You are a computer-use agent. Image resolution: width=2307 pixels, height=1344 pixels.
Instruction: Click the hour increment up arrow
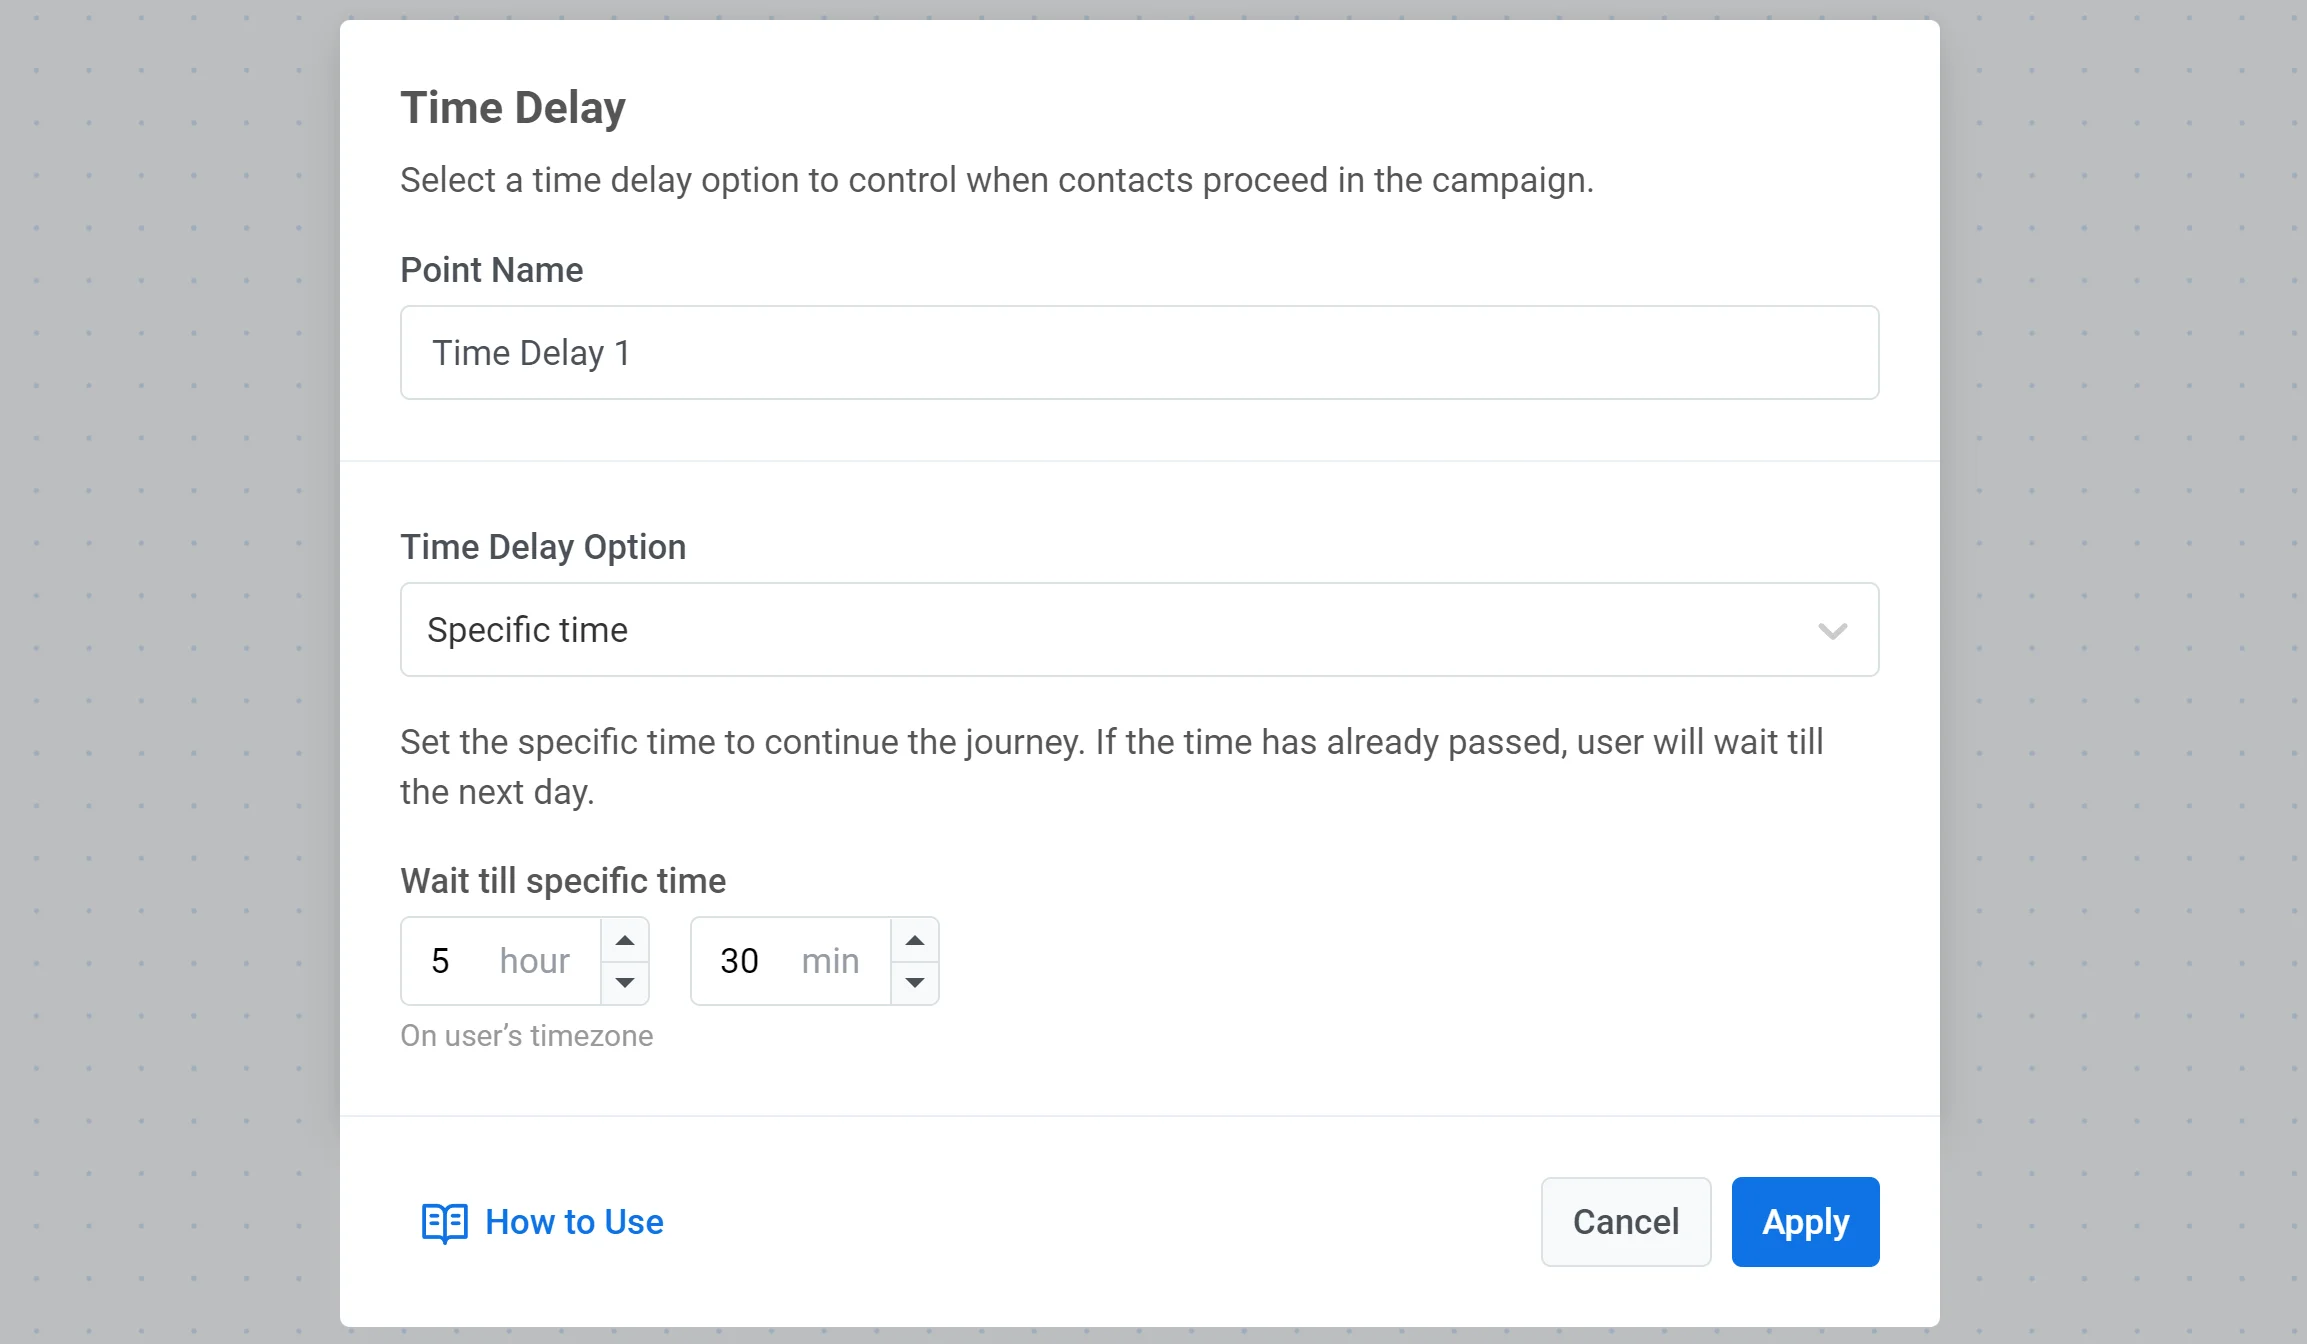coord(625,940)
